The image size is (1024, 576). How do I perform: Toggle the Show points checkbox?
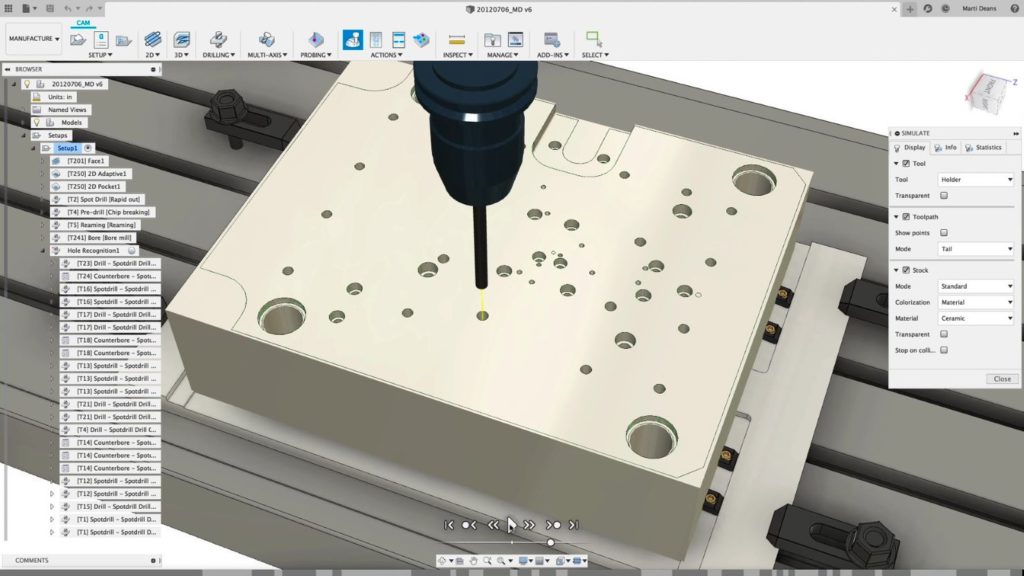(x=944, y=232)
